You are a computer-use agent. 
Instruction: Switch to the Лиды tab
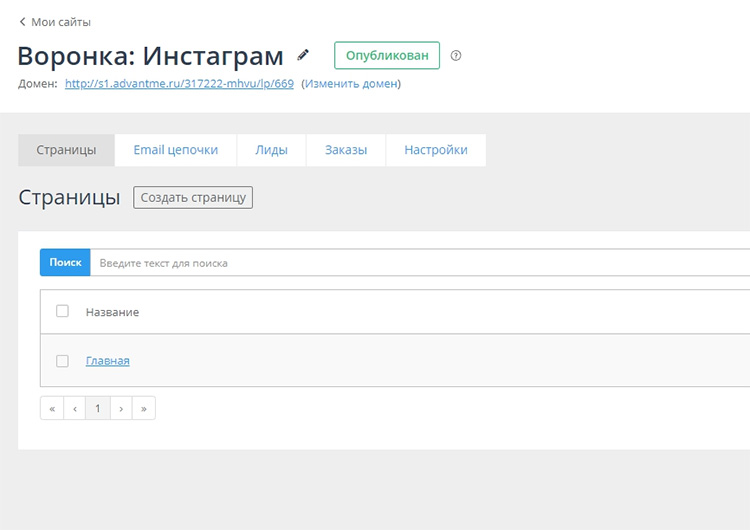pyautogui.click(x=271, y=150)
